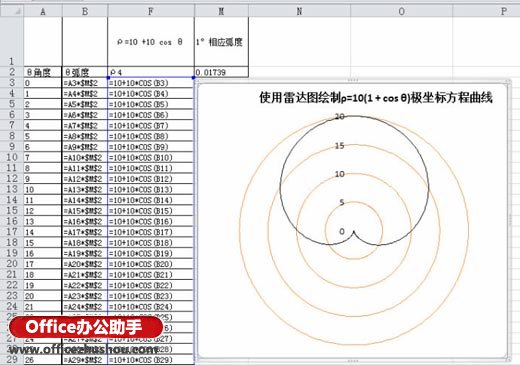Click formula cell =A19*$M$2
This screenshot has width=520, height=365.
tap(85, 253)
